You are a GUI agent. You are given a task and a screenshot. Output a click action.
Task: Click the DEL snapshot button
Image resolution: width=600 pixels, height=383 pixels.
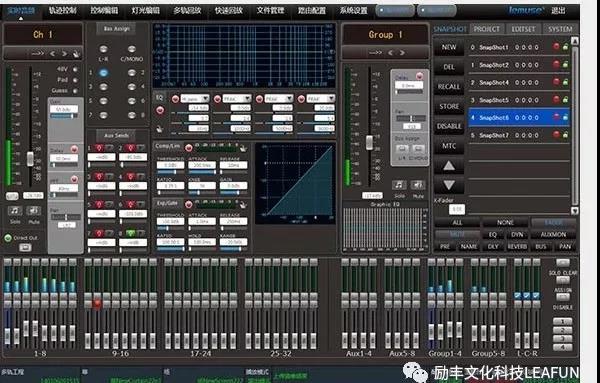449,67
